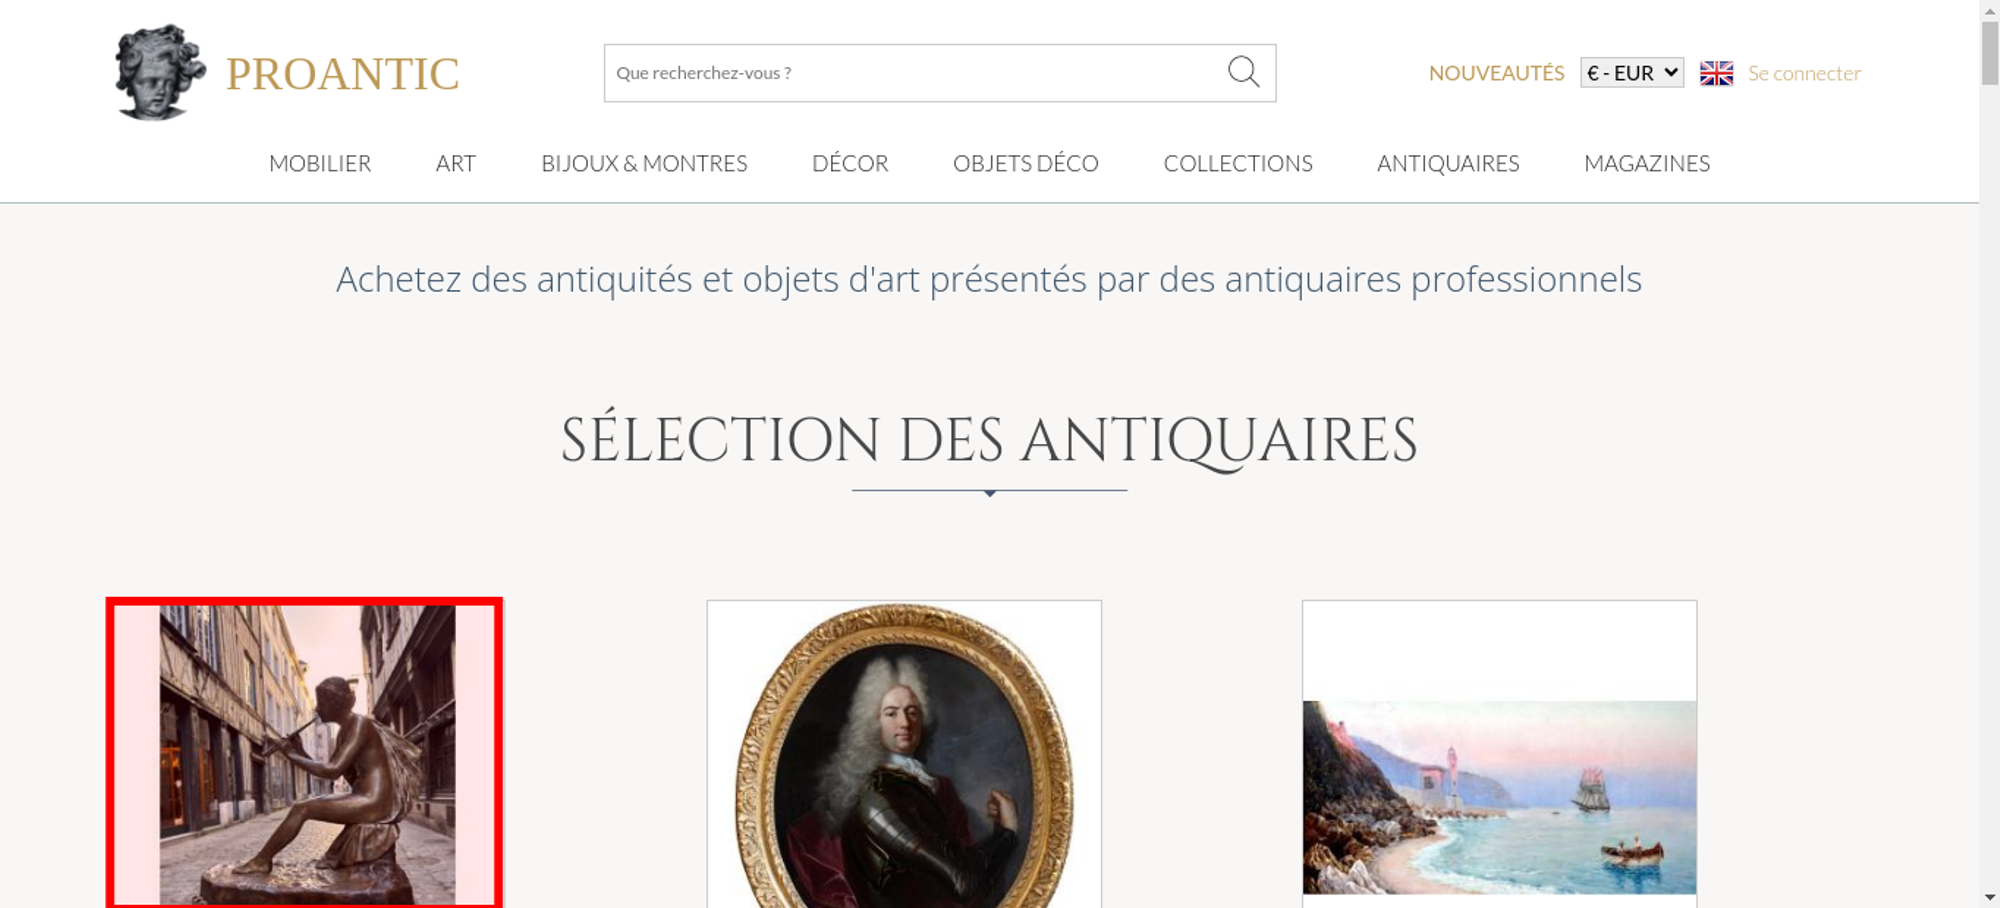Click the Proantic cherub head logo
Viewport: 2000px width, 908px height.
[x=160, y=72]
